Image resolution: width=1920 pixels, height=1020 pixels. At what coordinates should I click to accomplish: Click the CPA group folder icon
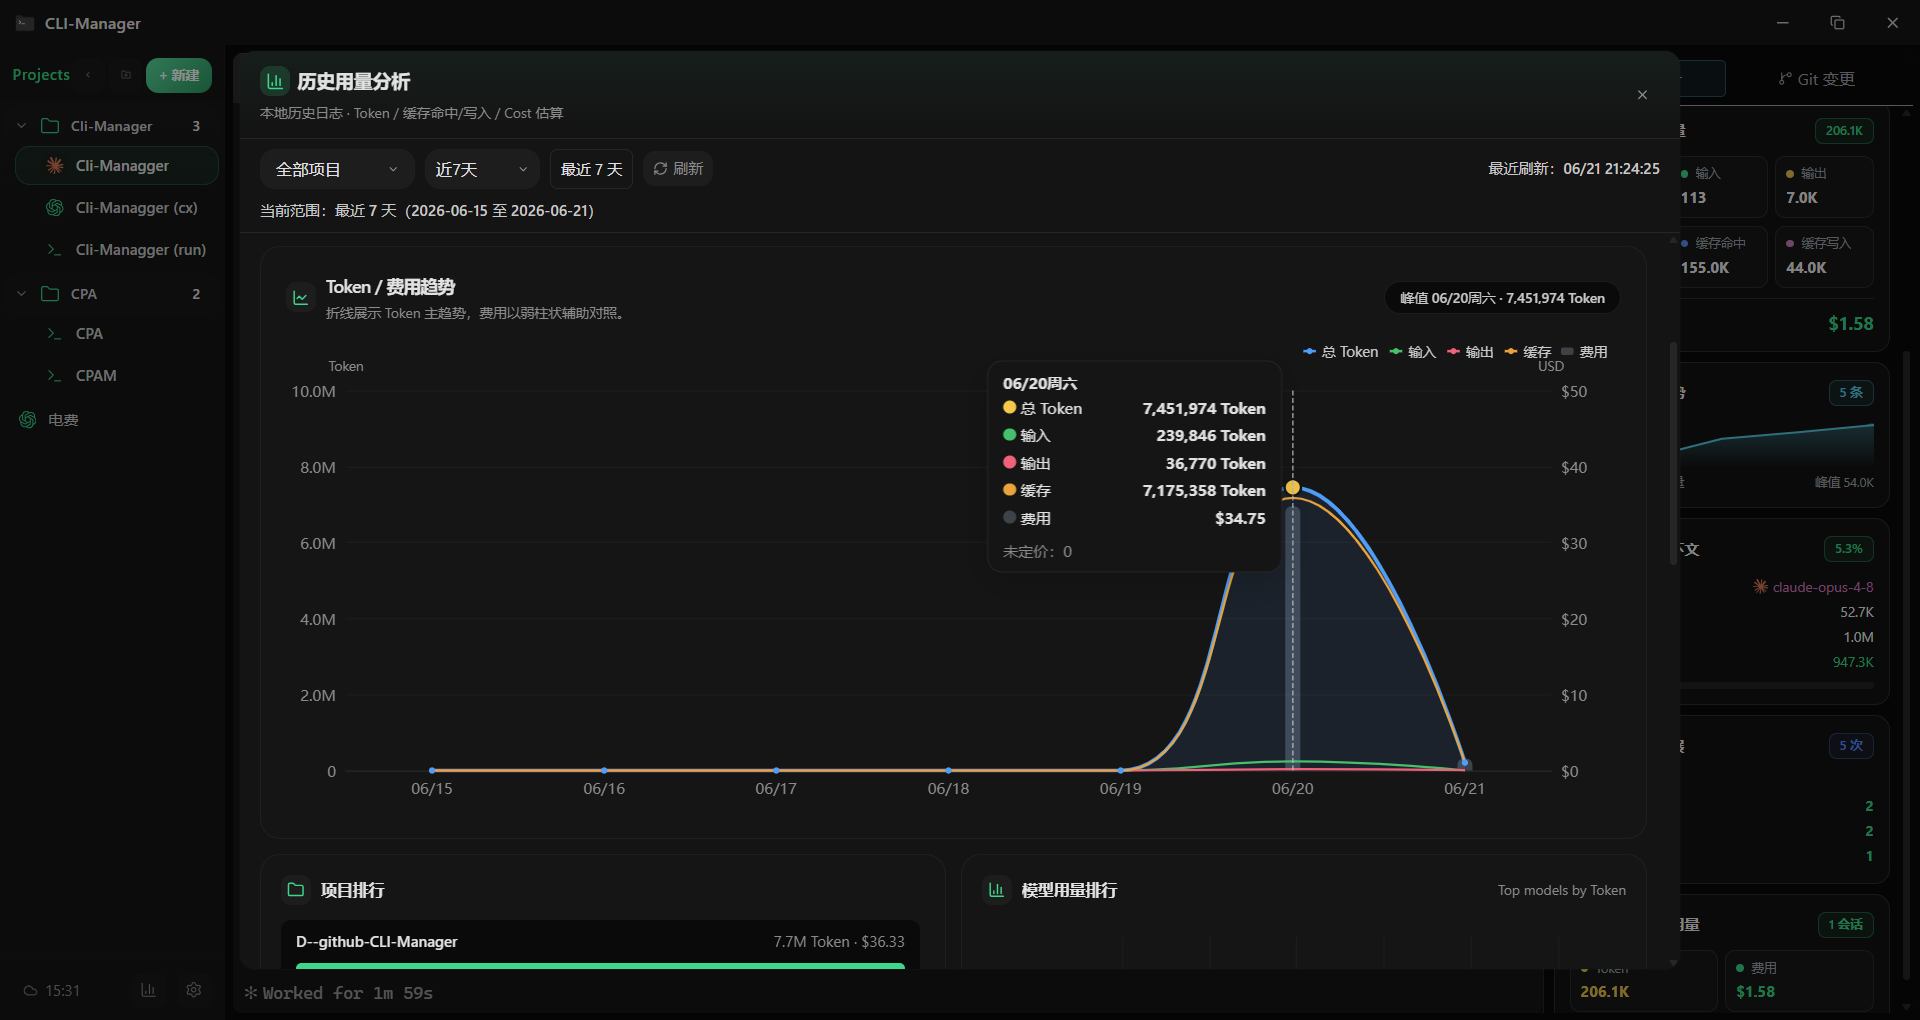click(x=50, y=294)
